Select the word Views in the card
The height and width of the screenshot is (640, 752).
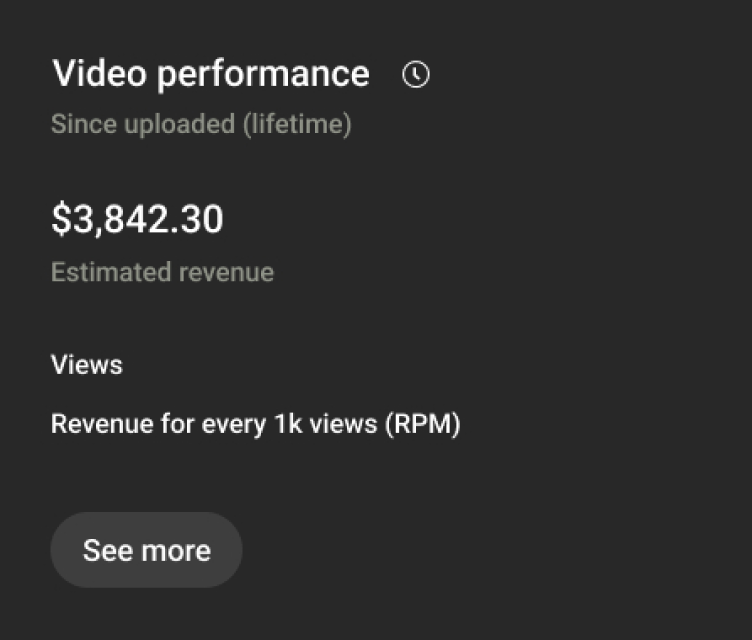pos(87,365)
